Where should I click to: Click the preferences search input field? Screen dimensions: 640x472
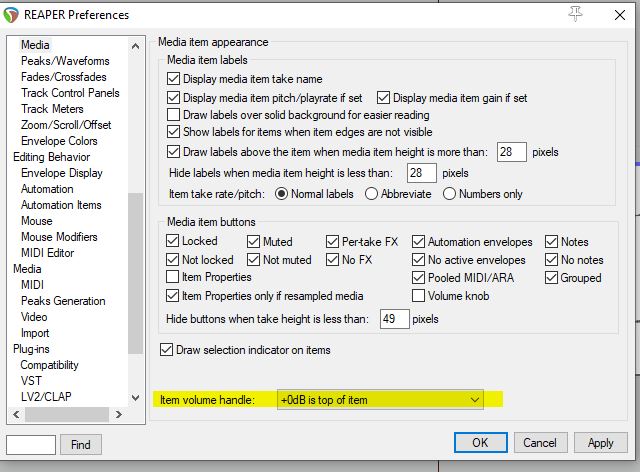click(x=31, y=444)
